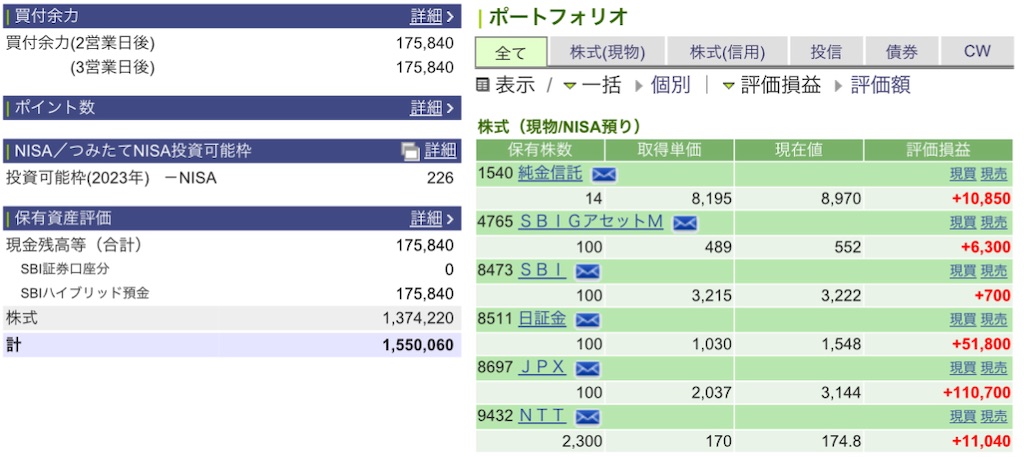Viewport: 1024px width, 457px height.
Task: Select the 評価損益 view toggle
Action: [772, 85]
